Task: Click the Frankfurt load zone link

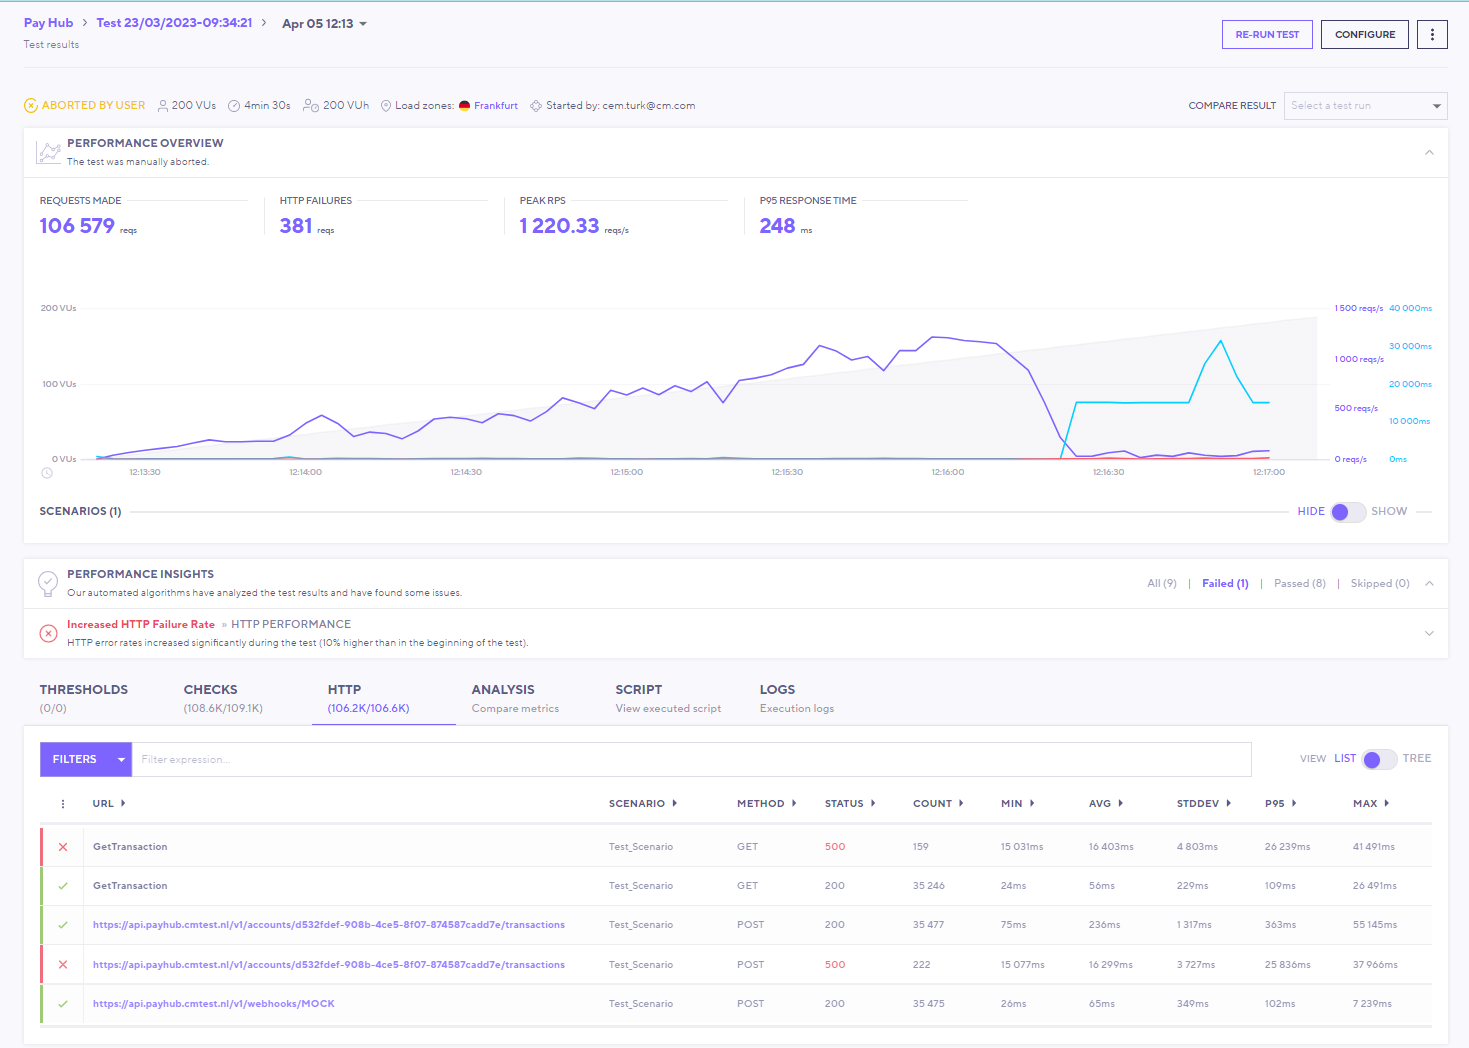Action: click(496, 106)
